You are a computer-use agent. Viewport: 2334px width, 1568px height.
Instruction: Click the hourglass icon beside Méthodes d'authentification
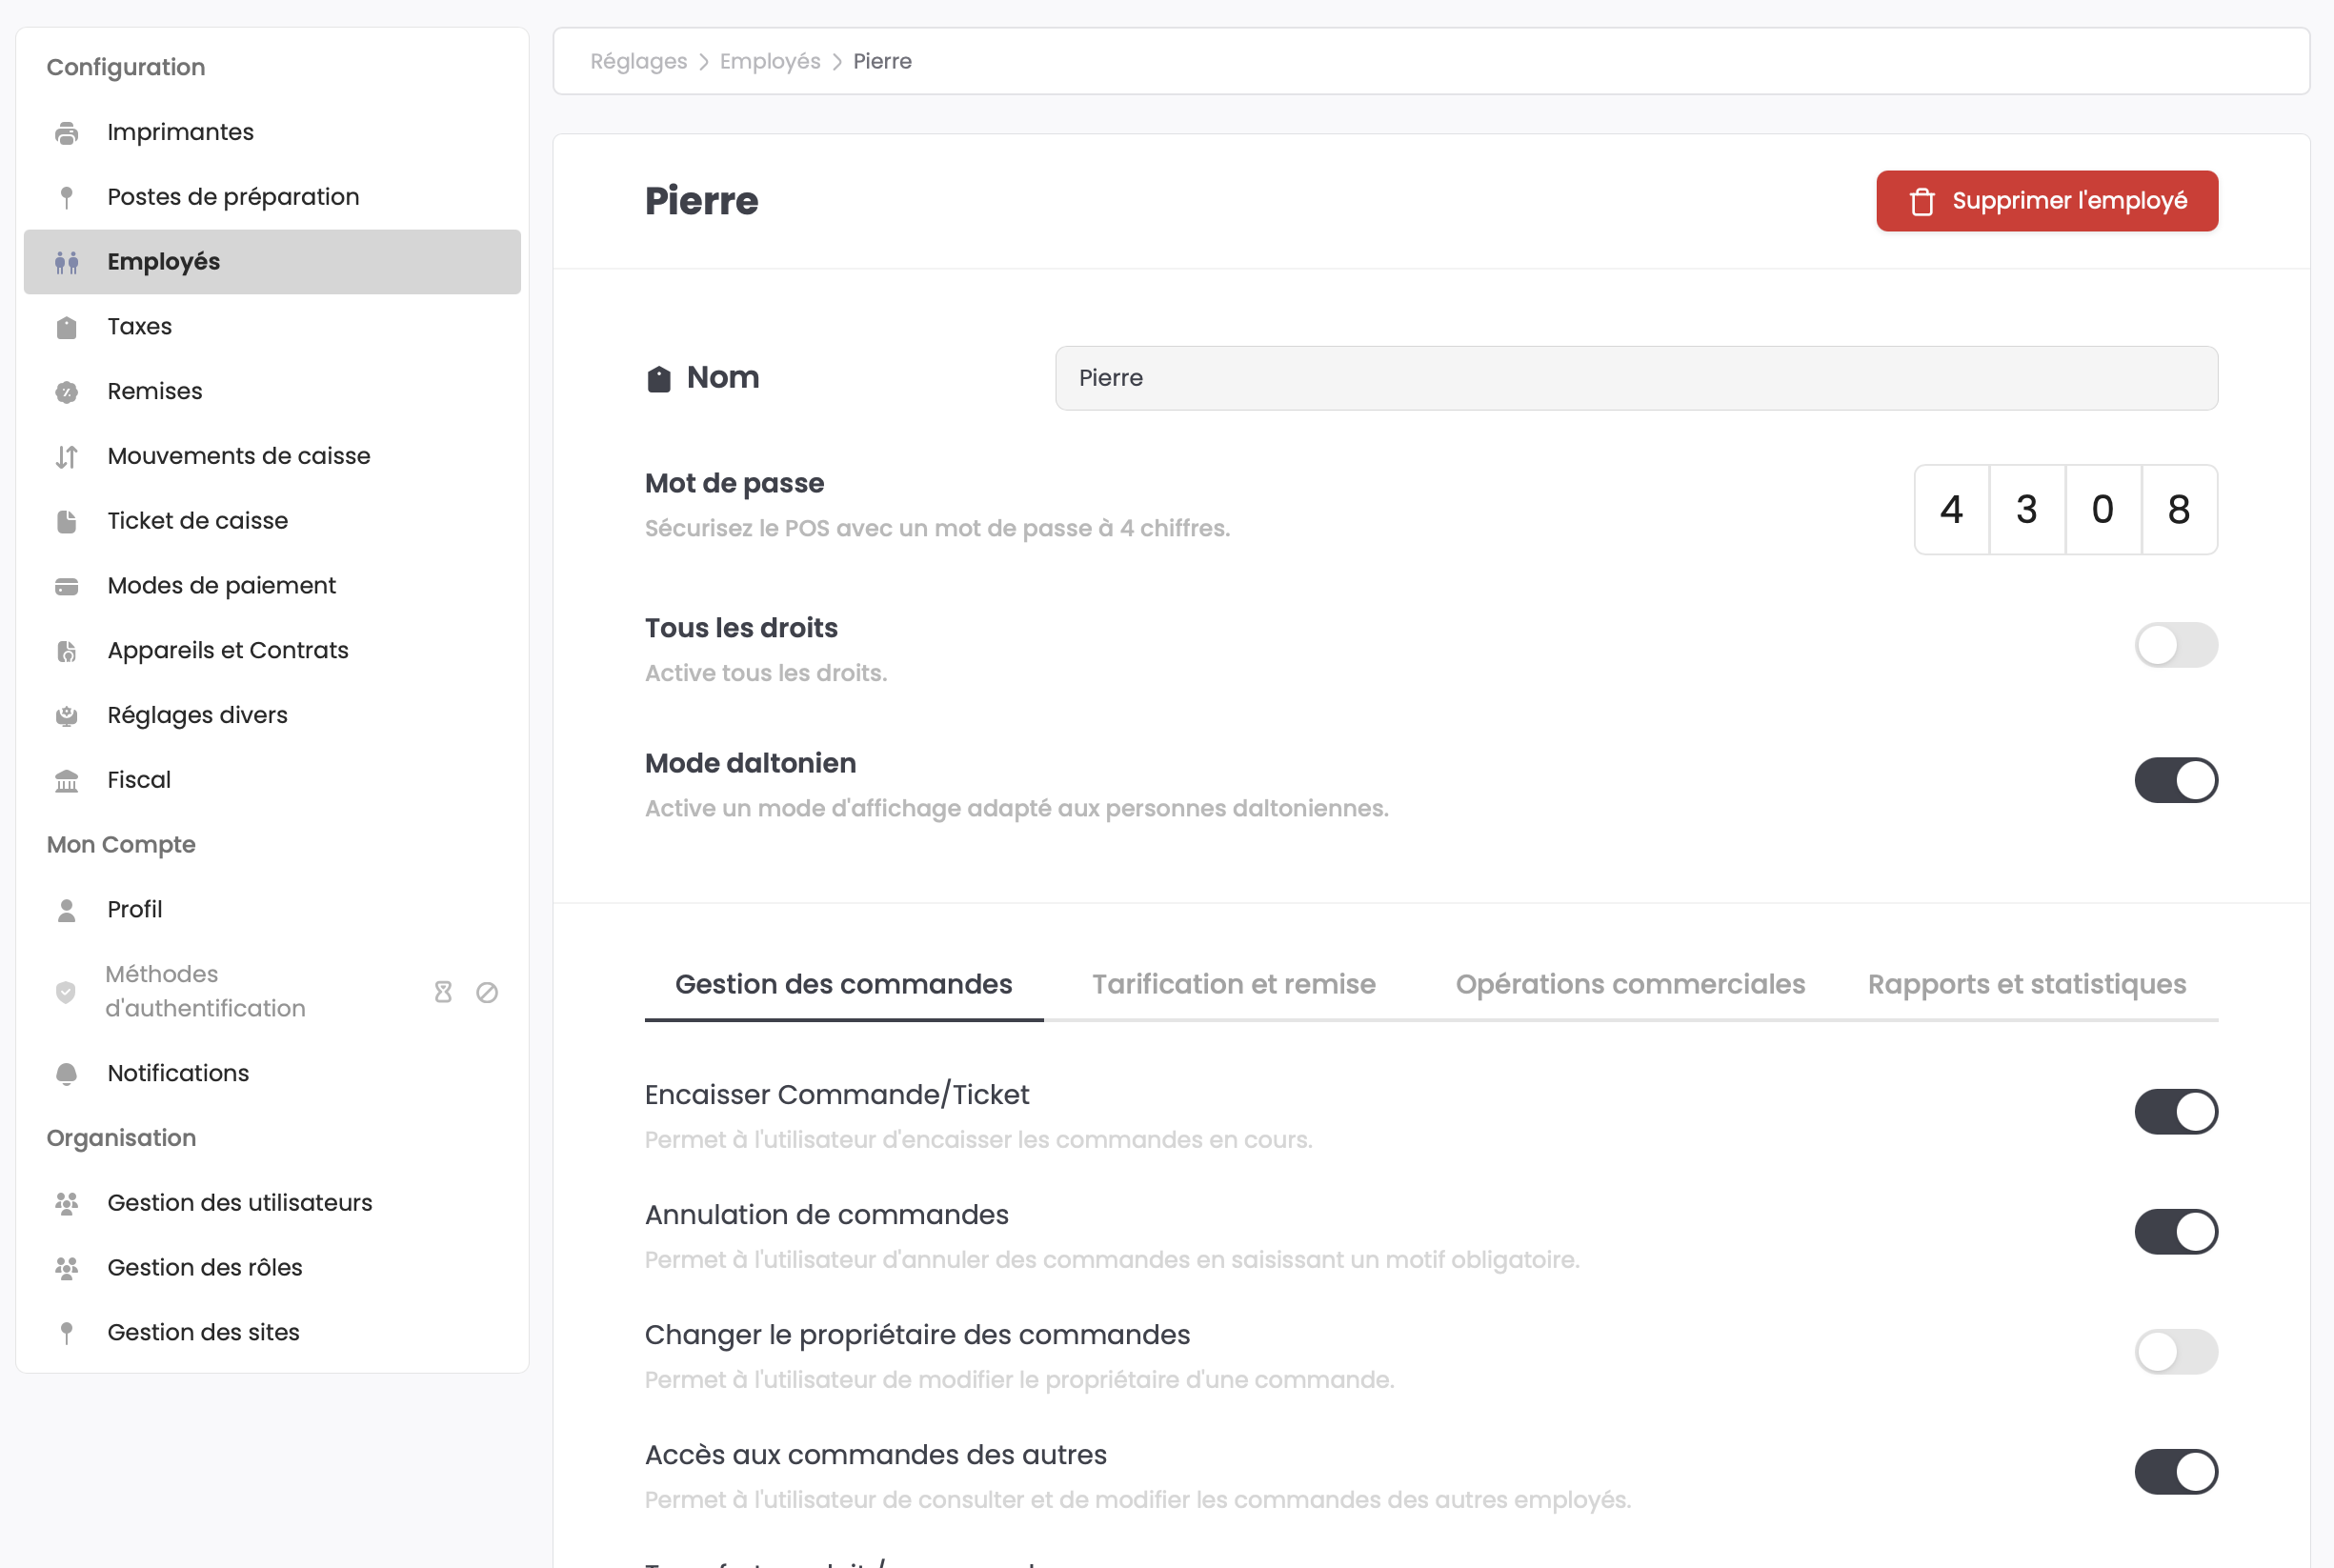tap(443, 992)
